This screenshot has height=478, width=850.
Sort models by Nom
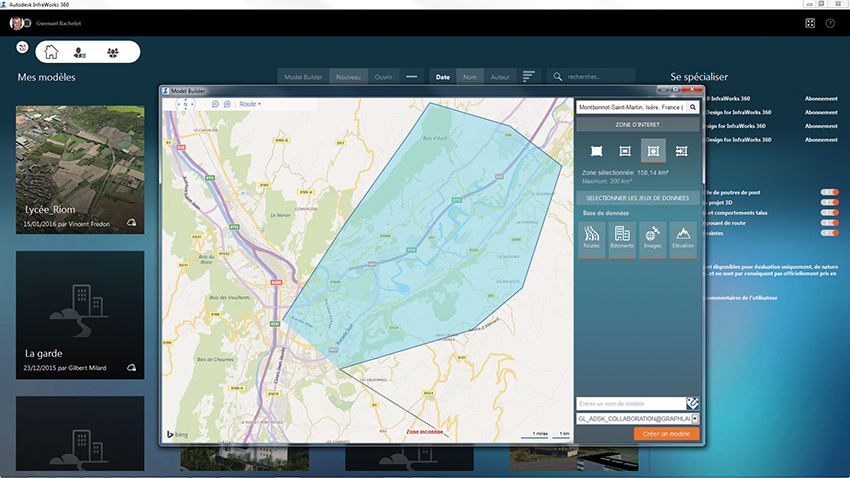[x=470, y=77]
